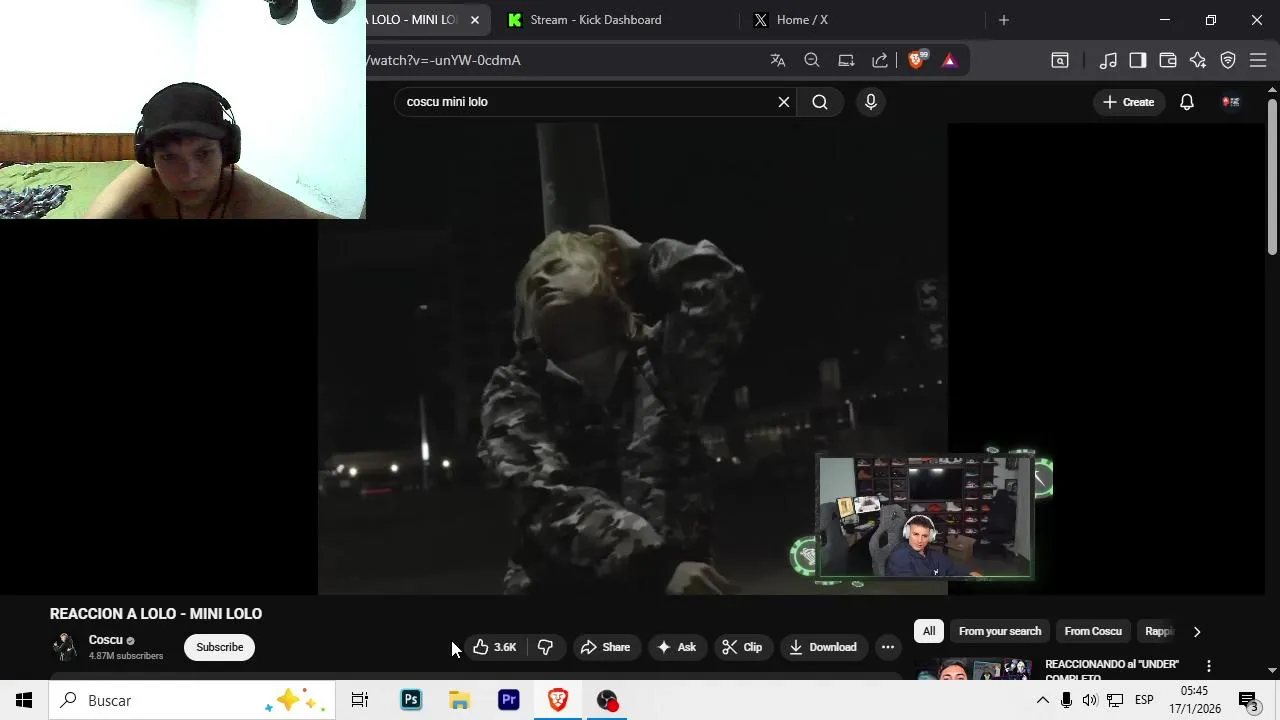Click on the video player

point(633,358)
